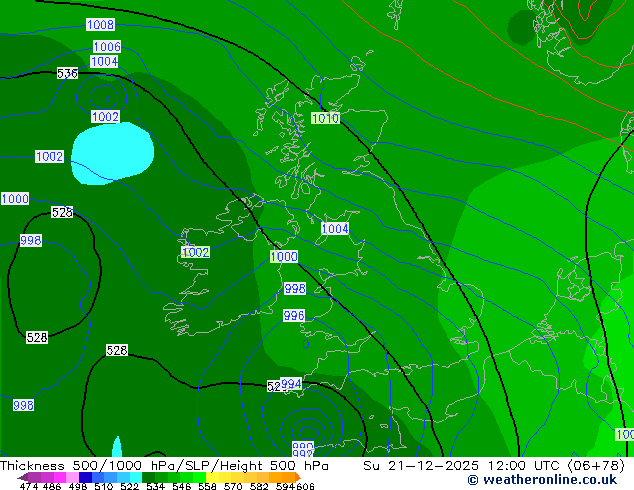Click the yellow 558 swatch in the legend
Viewport: 634px width, 490px height.
click(x=213, y=477)
